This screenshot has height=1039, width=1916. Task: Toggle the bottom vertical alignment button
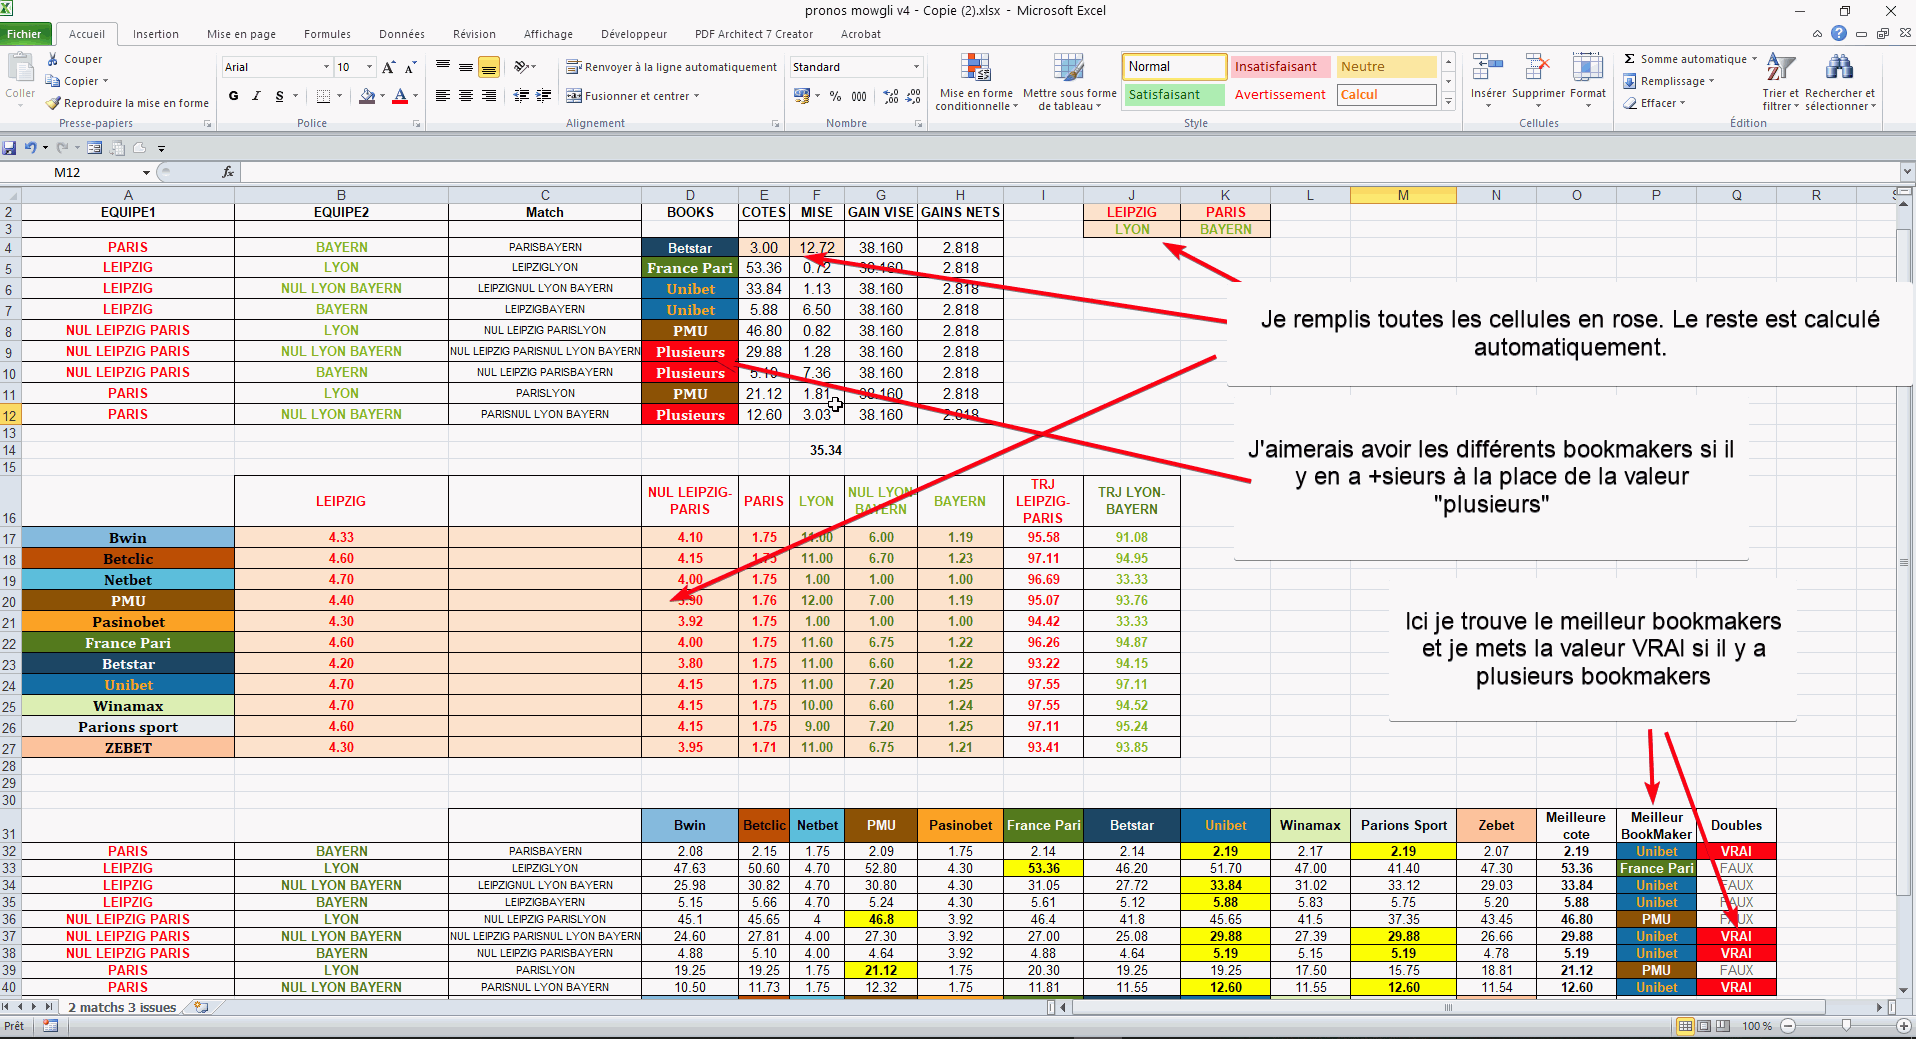point(489,67)
